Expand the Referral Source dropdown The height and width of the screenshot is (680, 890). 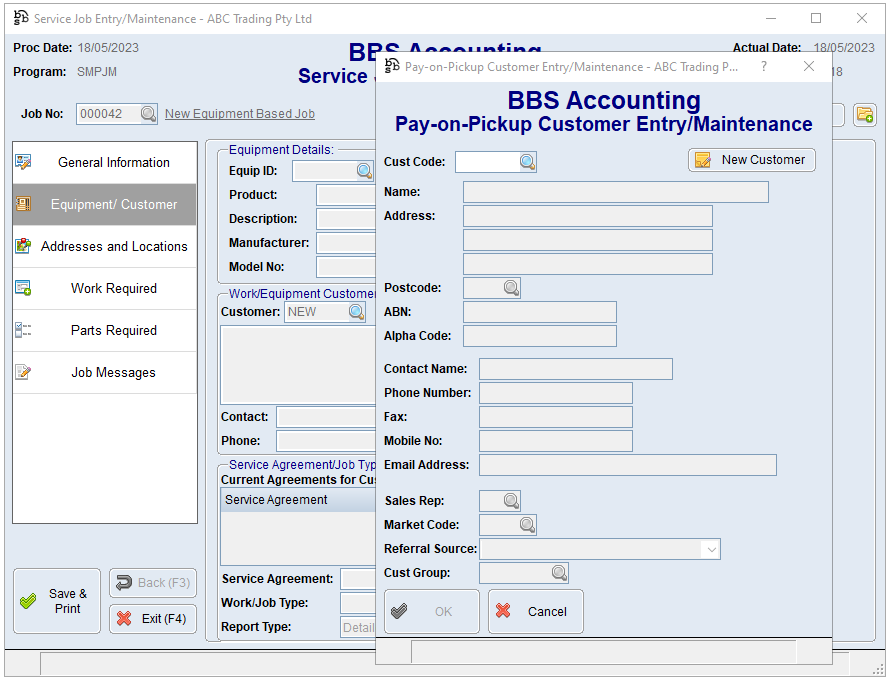[x=710, y=549]
